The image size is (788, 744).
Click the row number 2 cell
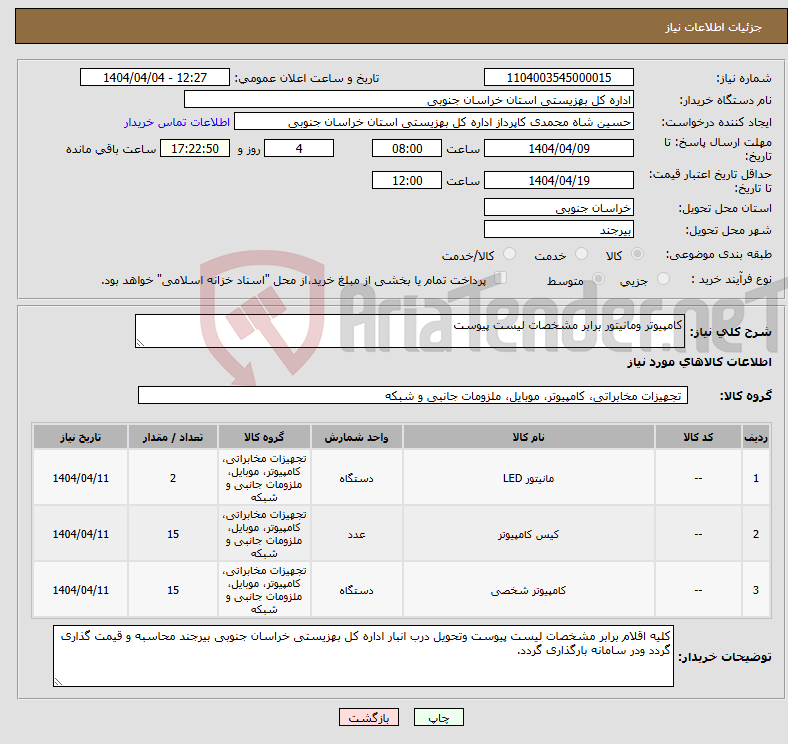pos(756,534)
